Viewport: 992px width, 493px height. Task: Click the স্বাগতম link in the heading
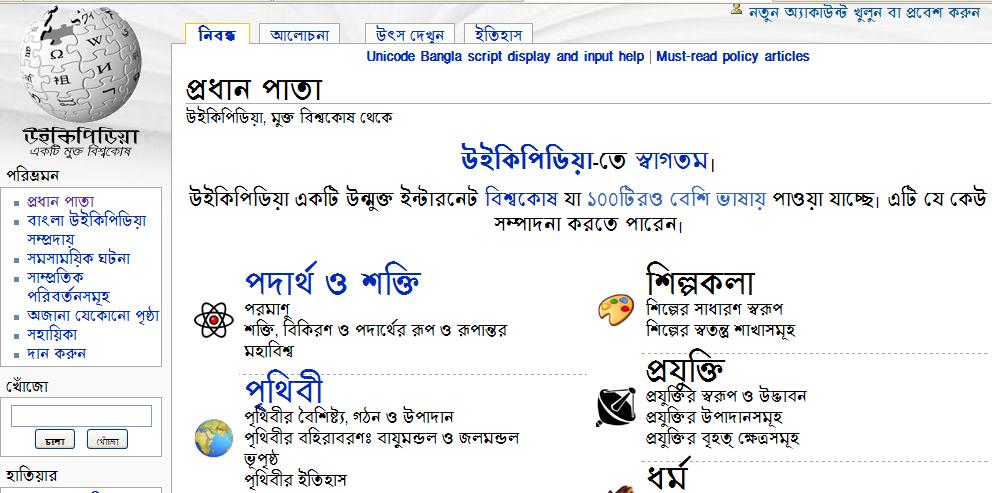click(671, 160)
